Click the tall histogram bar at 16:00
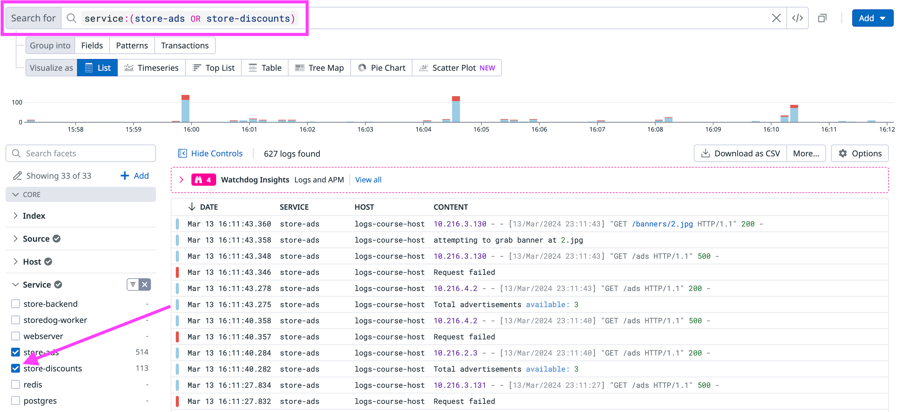Screen dimensions: 900x412 coord(185,108)
